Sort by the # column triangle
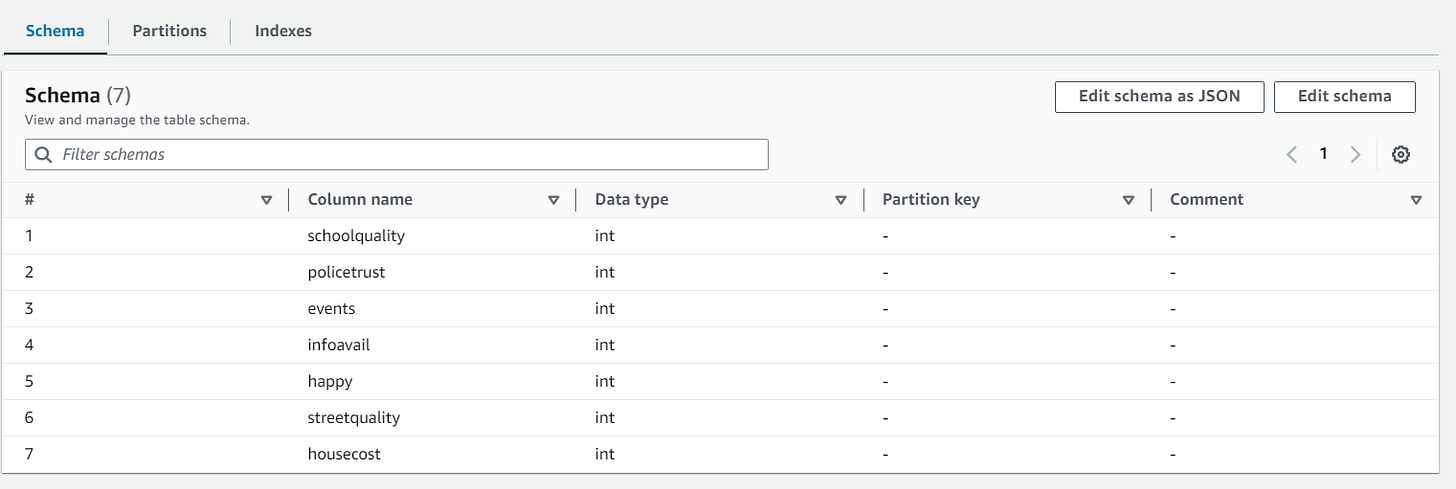1456x489 pixels. click(x=266, y=200)
